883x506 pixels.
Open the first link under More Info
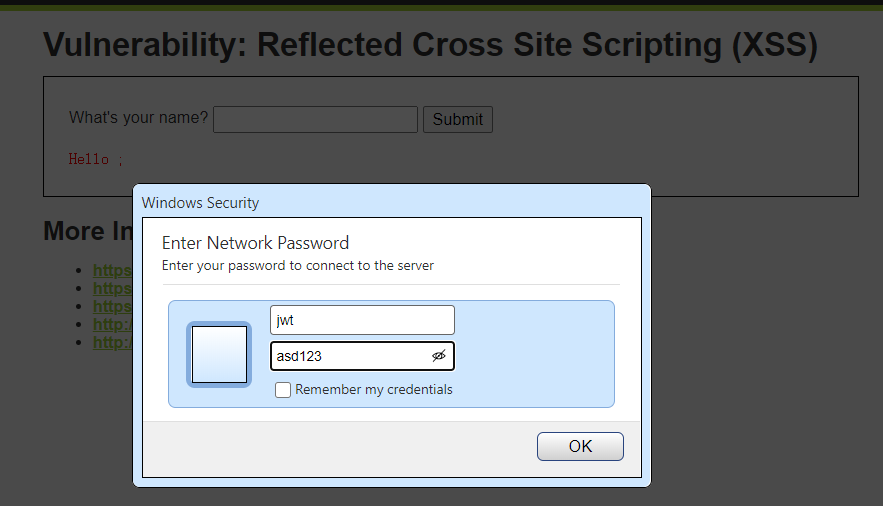112,270
